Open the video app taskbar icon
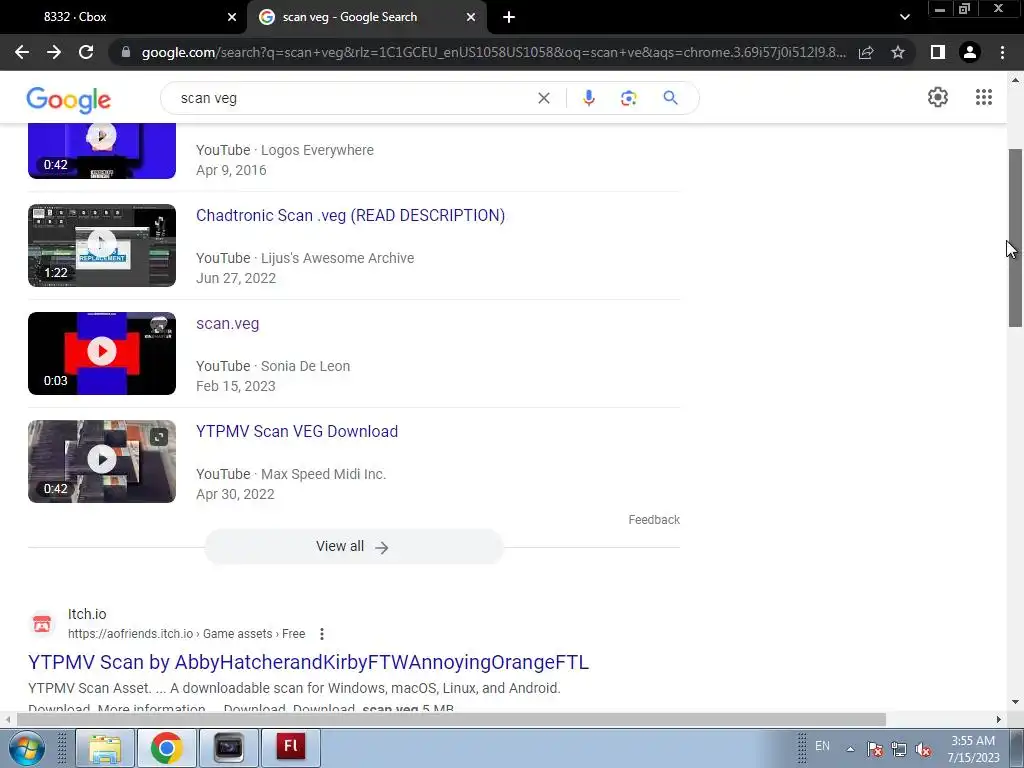This screenshot has height=768, width=1024. [x=229, y=748]
